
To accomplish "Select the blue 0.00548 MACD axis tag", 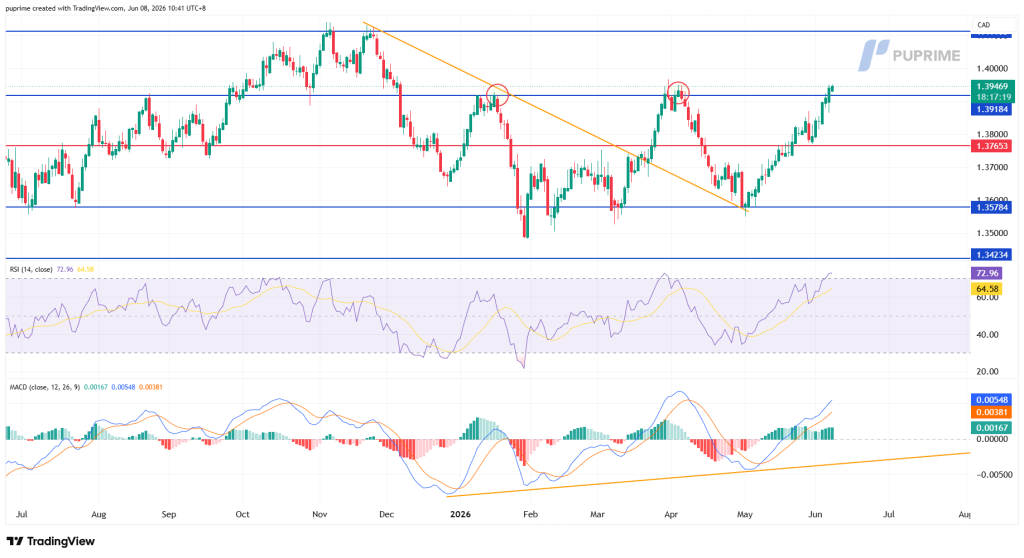I will pyautogui.click(x=992, y=399).
